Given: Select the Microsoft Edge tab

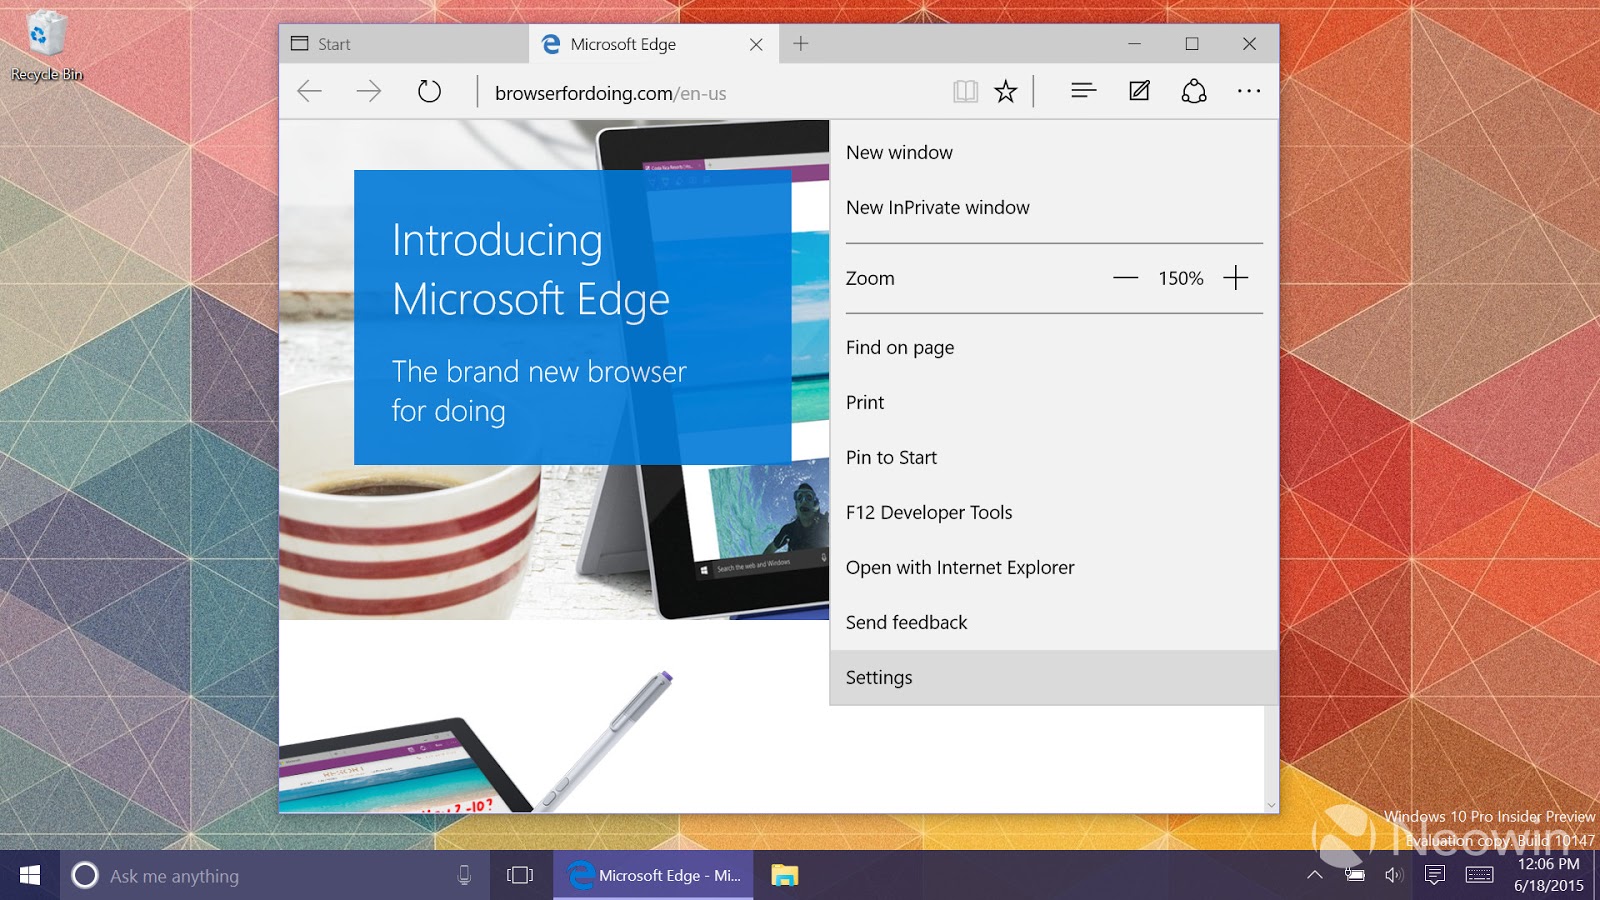Looking at the screenshot, I should [654, 44].
